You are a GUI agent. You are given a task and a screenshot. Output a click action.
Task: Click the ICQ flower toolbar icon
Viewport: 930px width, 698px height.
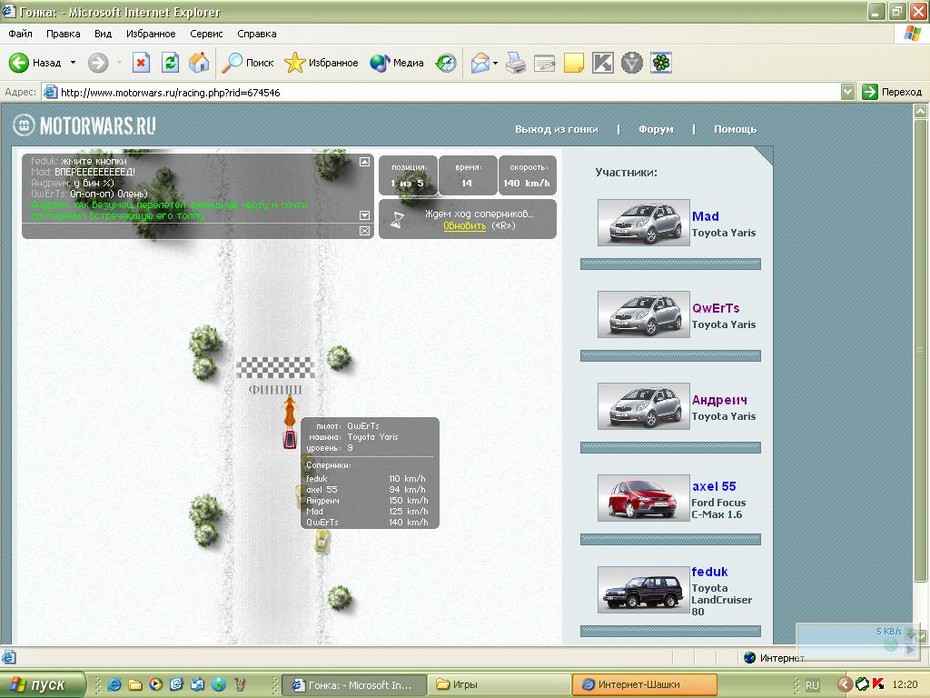pyautogui.click(x=661, y=62)
